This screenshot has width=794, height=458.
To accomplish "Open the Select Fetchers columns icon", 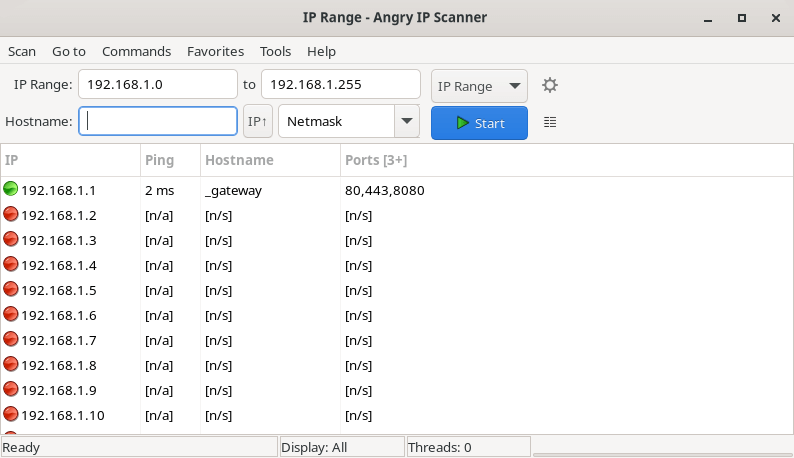I will click(x=549, y=122).
